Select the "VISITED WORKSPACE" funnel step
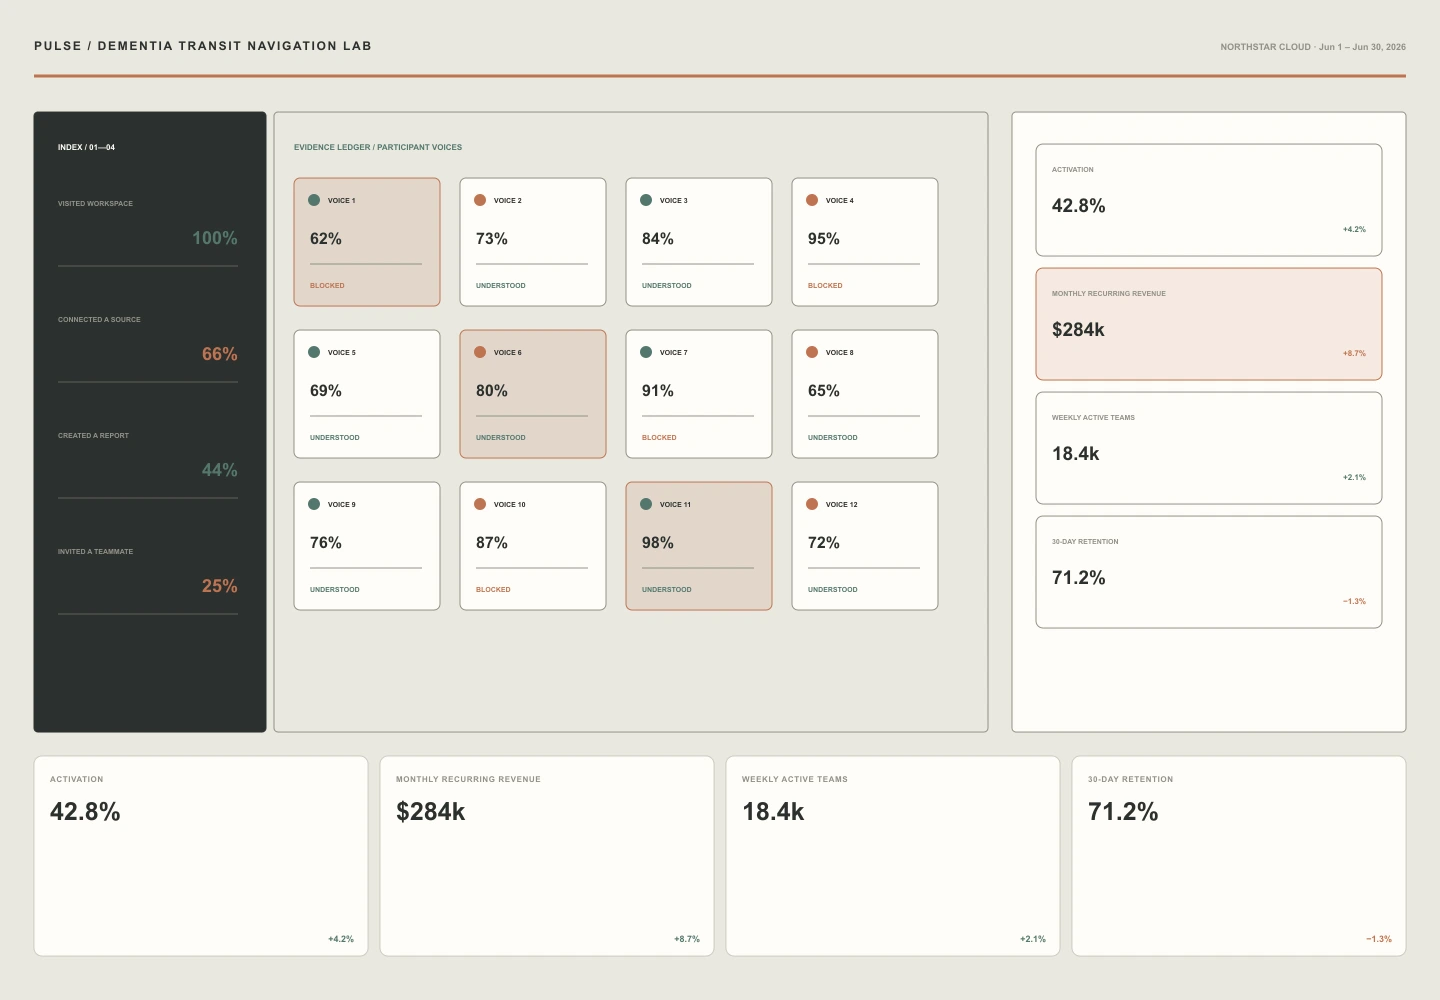1440x1000 pixels. coord(95,204)
